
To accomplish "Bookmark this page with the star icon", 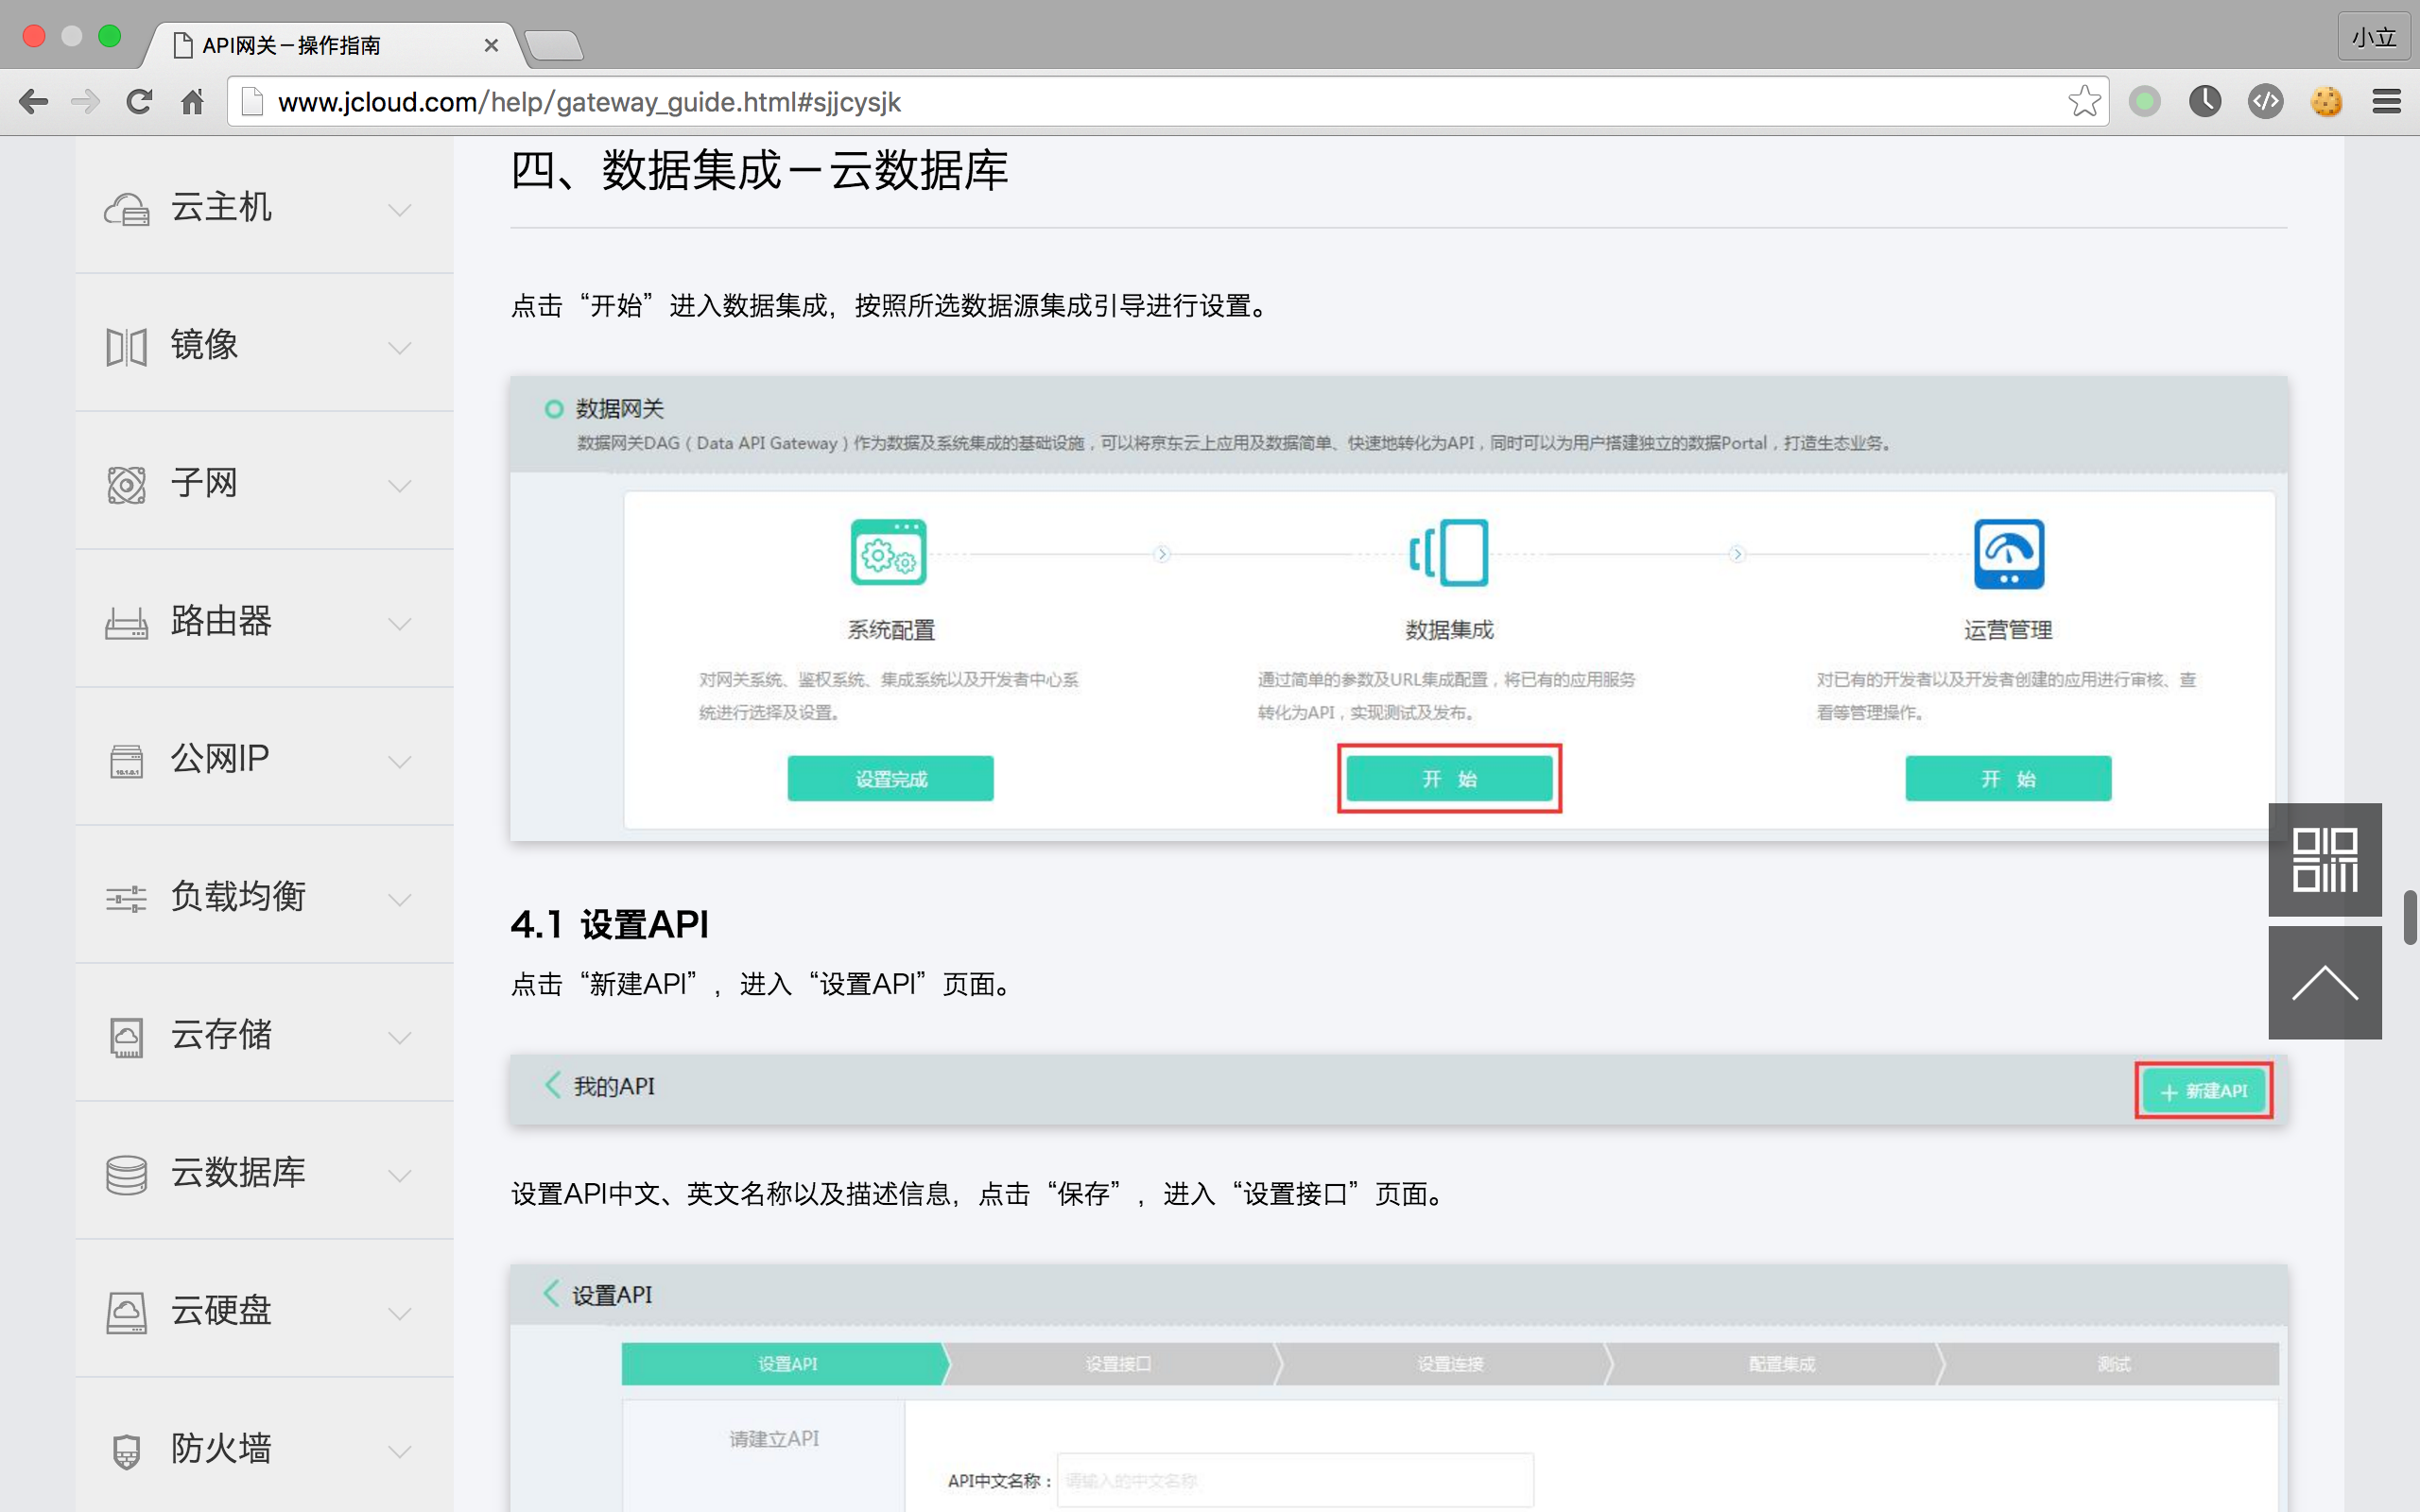I will tap(2085, 101).
